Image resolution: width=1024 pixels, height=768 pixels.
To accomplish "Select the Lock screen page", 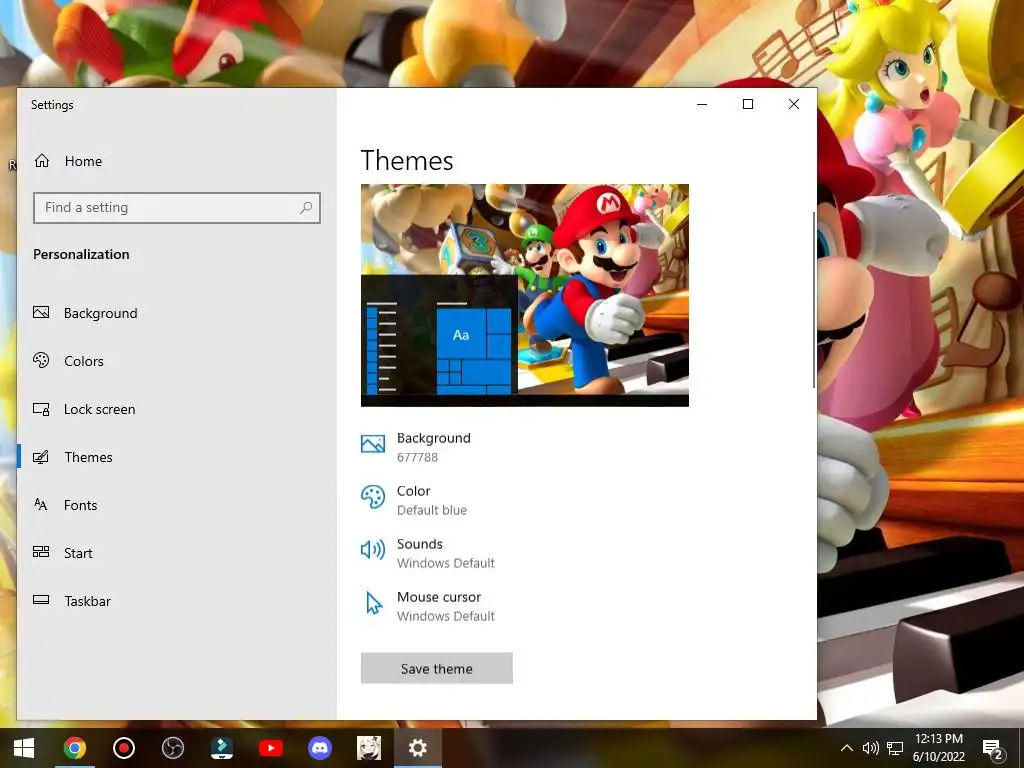I will (x=99, y=409).
